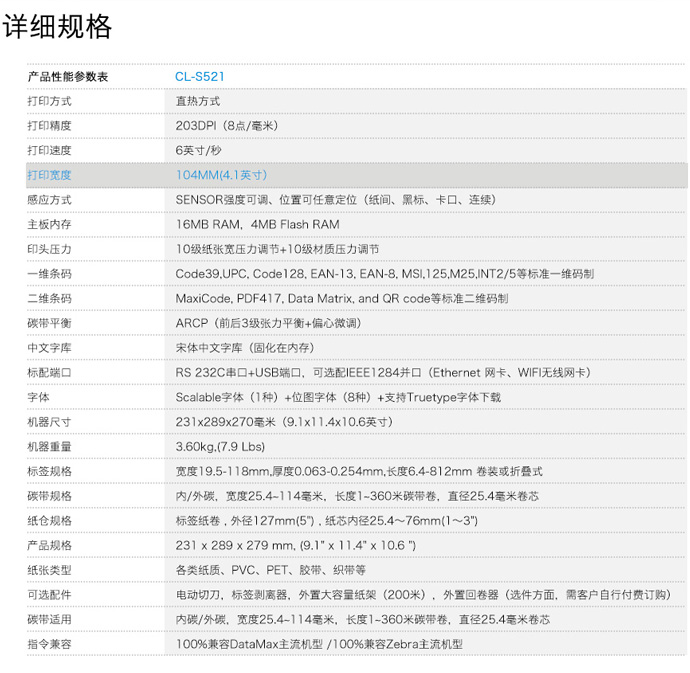Select the 印头压力 row label
Screen dimensions: 690x673
point(49,249)
